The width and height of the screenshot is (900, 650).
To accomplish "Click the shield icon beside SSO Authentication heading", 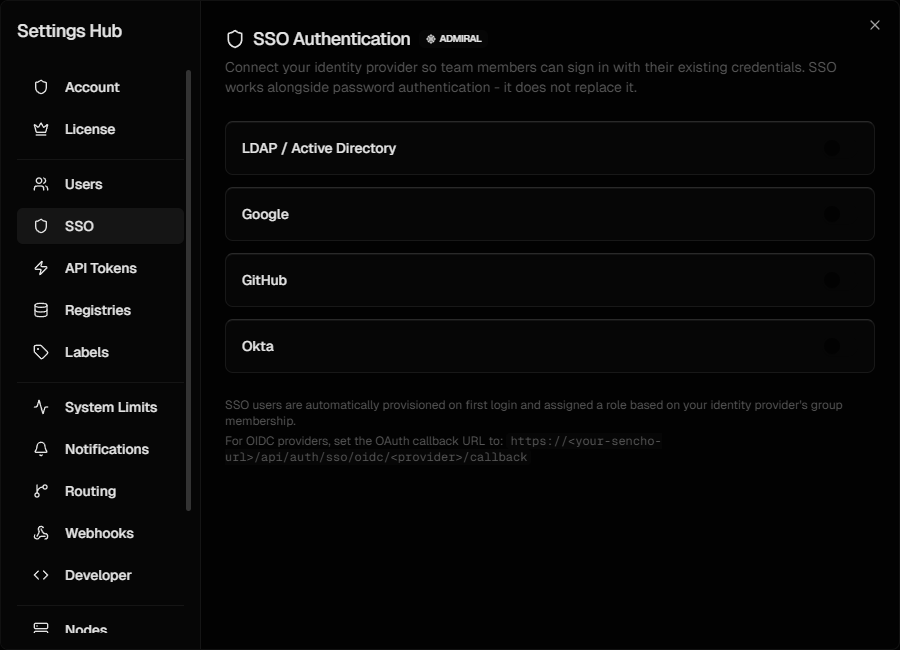I will (235, 39).
